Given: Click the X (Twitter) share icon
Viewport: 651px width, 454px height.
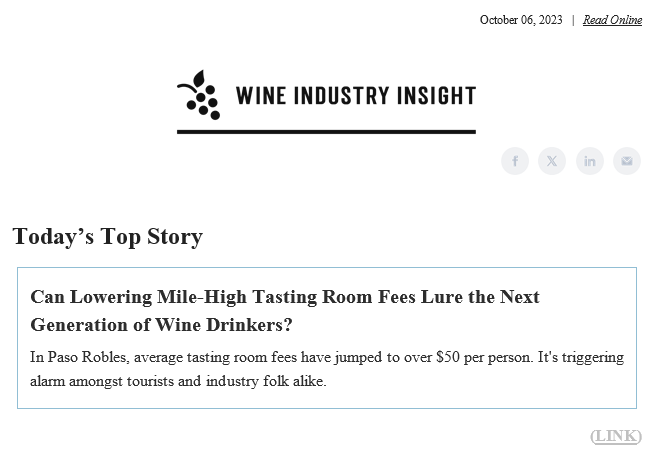Looking at the screenshot, I should [552, 161].
